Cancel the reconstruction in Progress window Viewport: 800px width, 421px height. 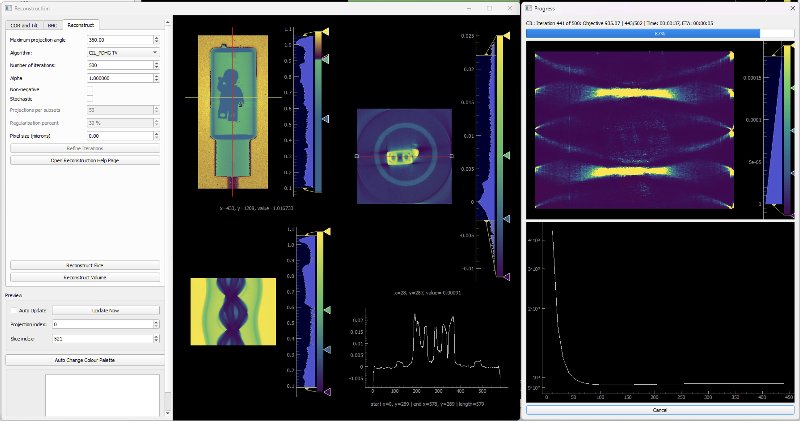[660, 410]
